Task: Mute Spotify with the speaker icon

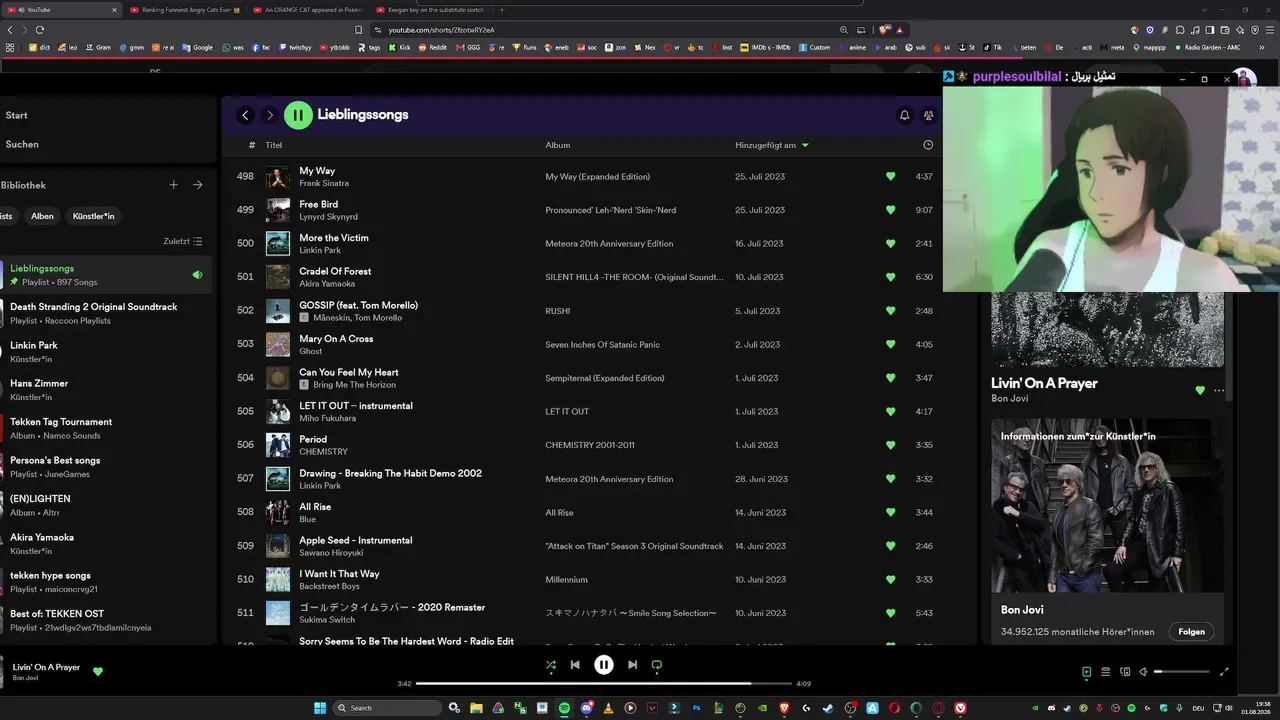Action: 1143,672
